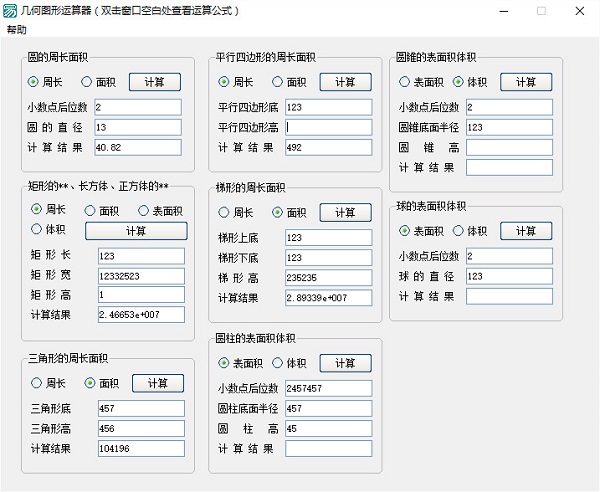Click 计算 button in sphere section

coord(526,231)
